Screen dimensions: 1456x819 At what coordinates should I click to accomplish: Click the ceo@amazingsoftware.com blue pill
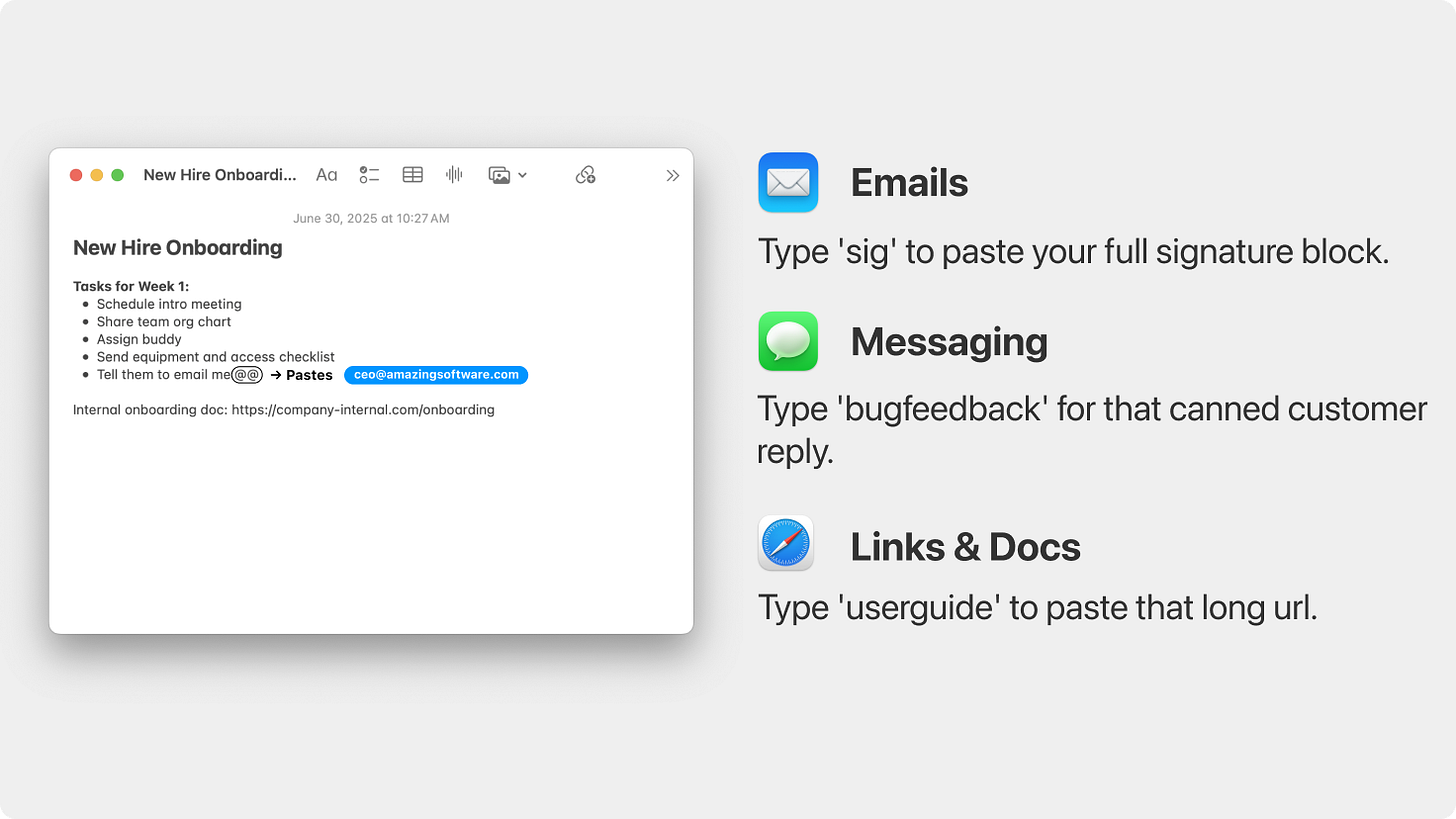tap(436, 375)
